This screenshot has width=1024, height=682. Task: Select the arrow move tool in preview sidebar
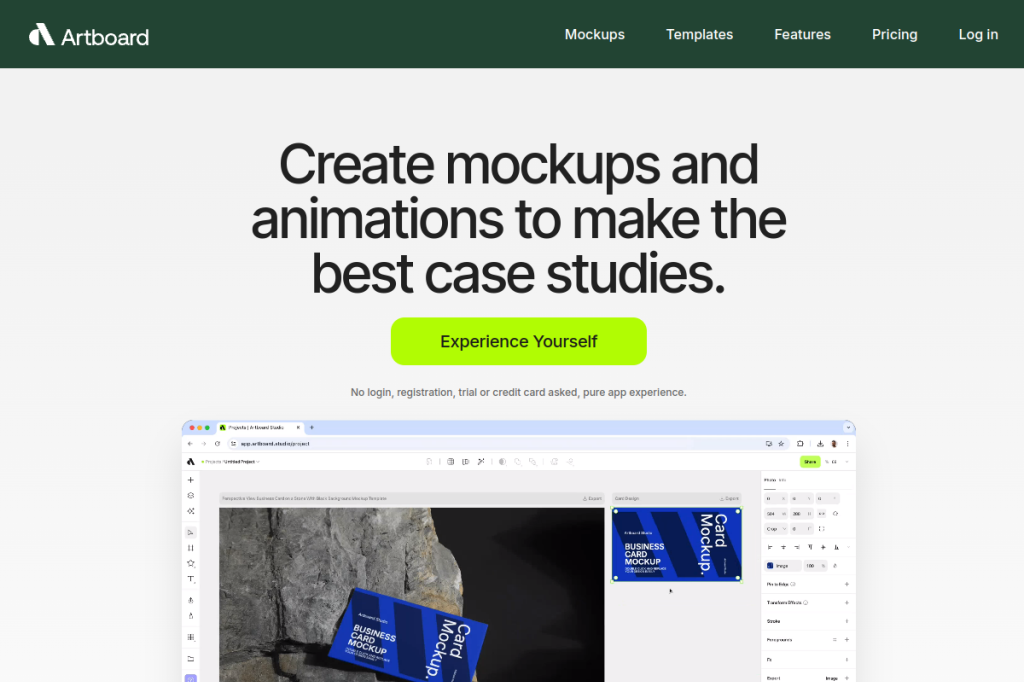coord(191,532)
